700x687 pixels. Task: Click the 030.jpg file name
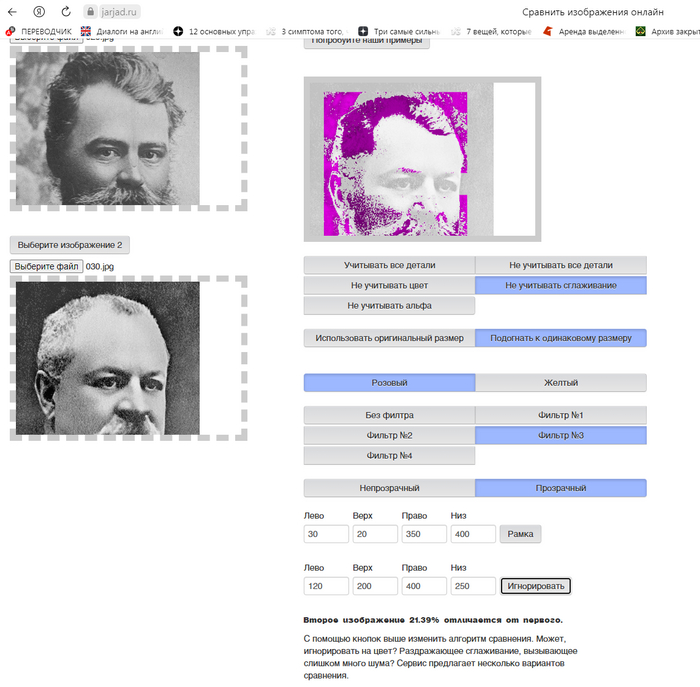[100, 266]
